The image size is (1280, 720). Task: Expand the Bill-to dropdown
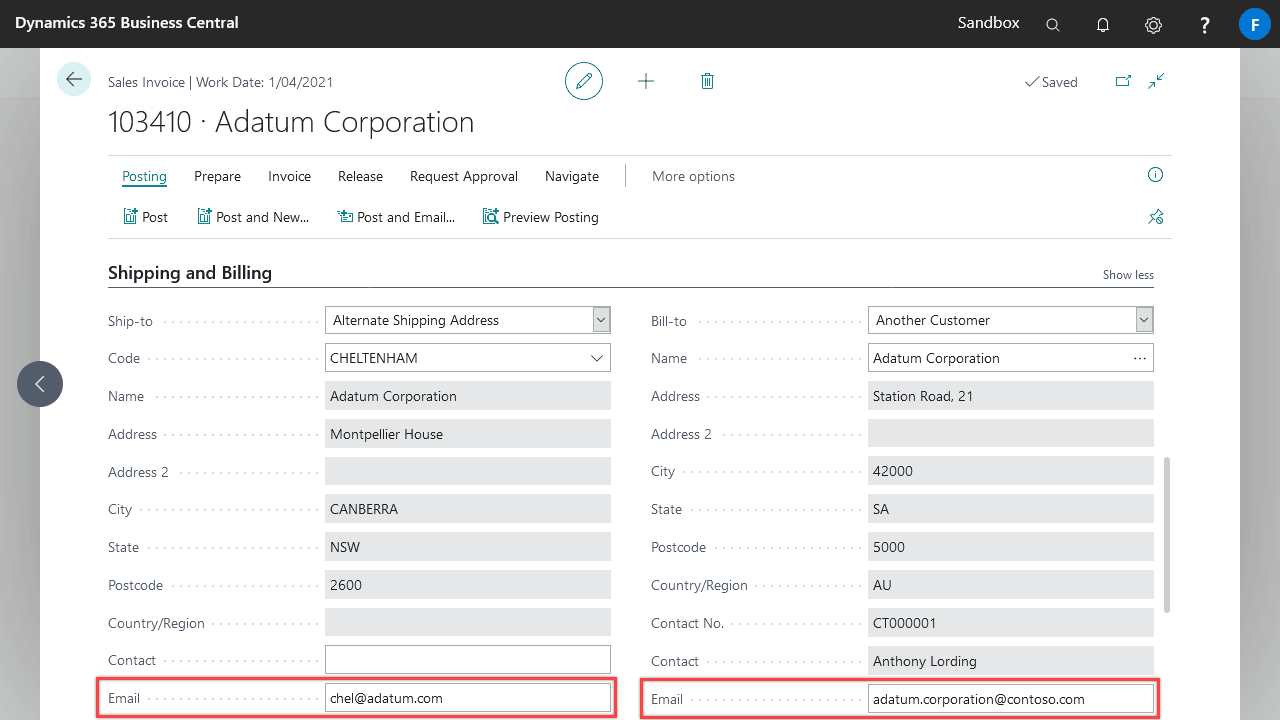point(1144,320)
